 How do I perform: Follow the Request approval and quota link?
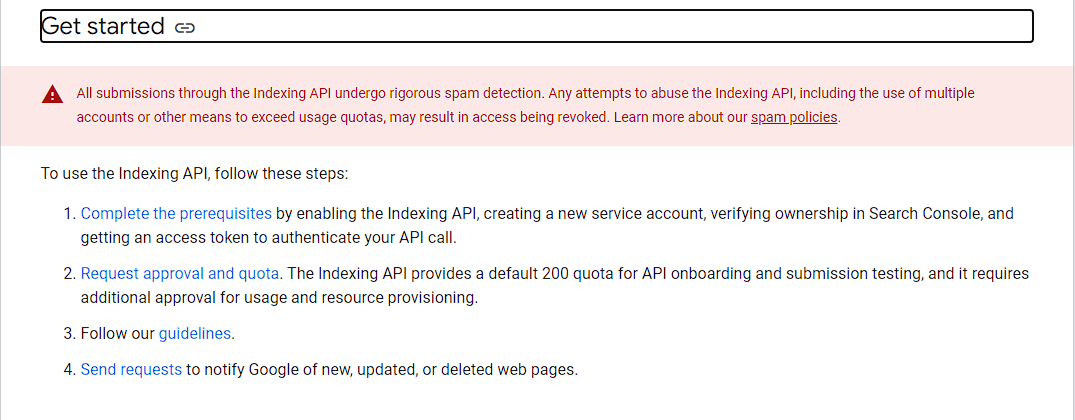pos(180,274)
